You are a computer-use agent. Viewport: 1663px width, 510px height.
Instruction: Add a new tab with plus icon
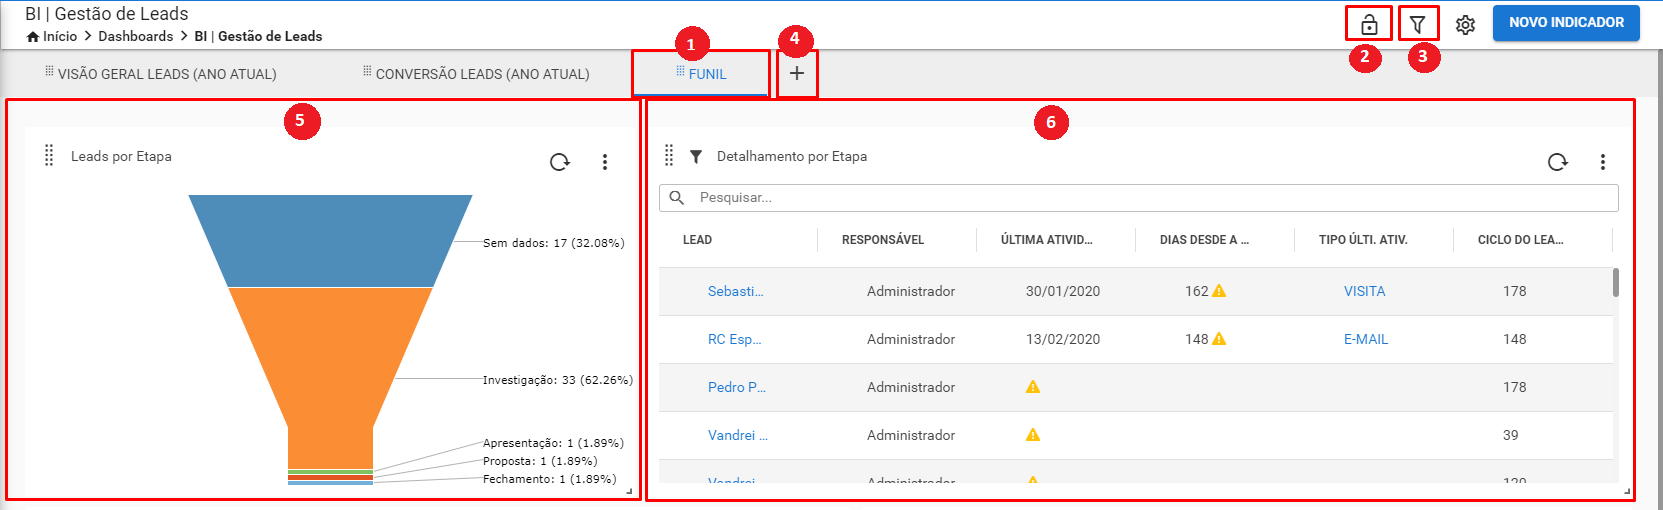797,73
